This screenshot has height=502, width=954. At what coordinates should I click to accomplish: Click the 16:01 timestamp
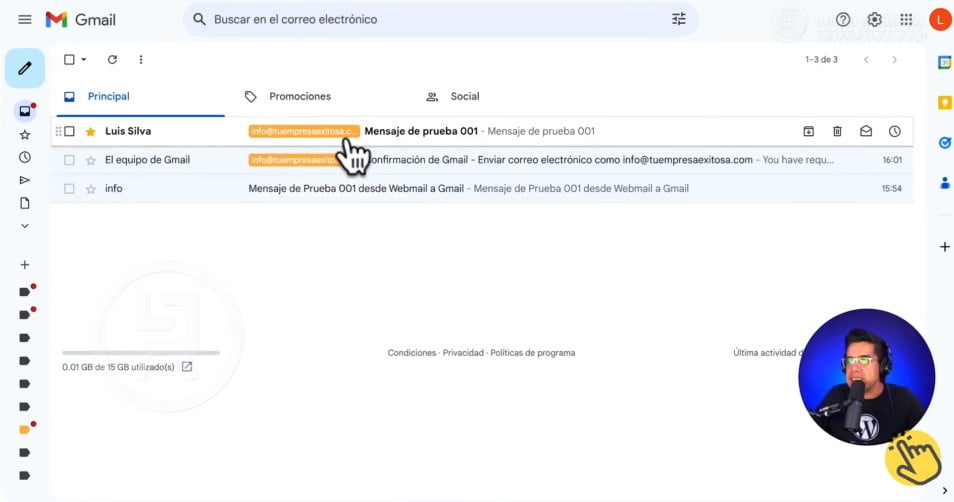tap(892, 160)
